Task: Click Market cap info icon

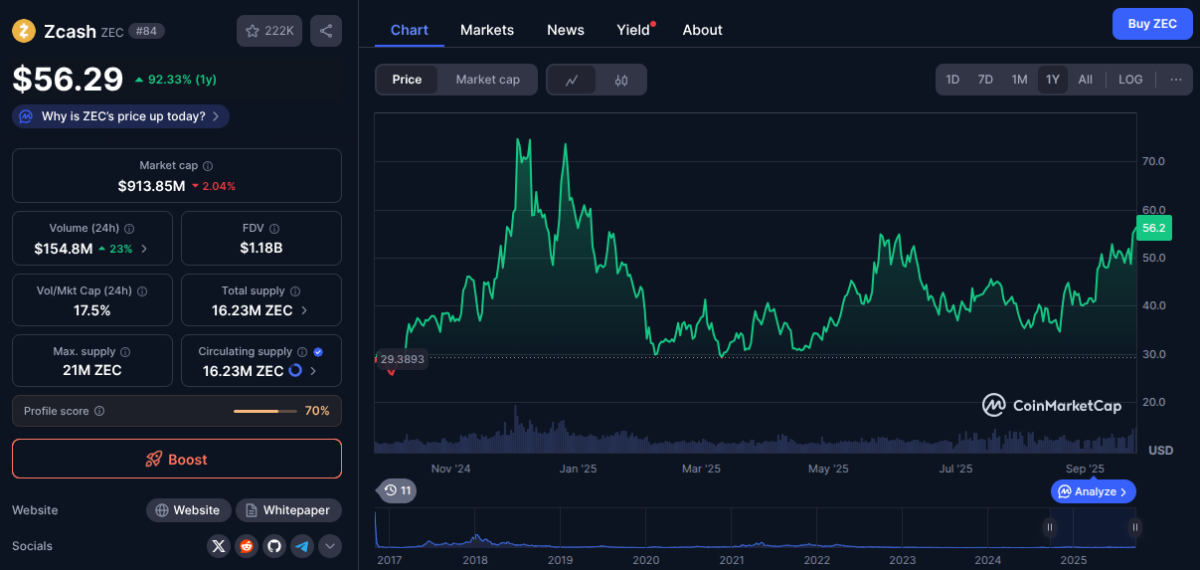Action: click(x=207, y=166)
